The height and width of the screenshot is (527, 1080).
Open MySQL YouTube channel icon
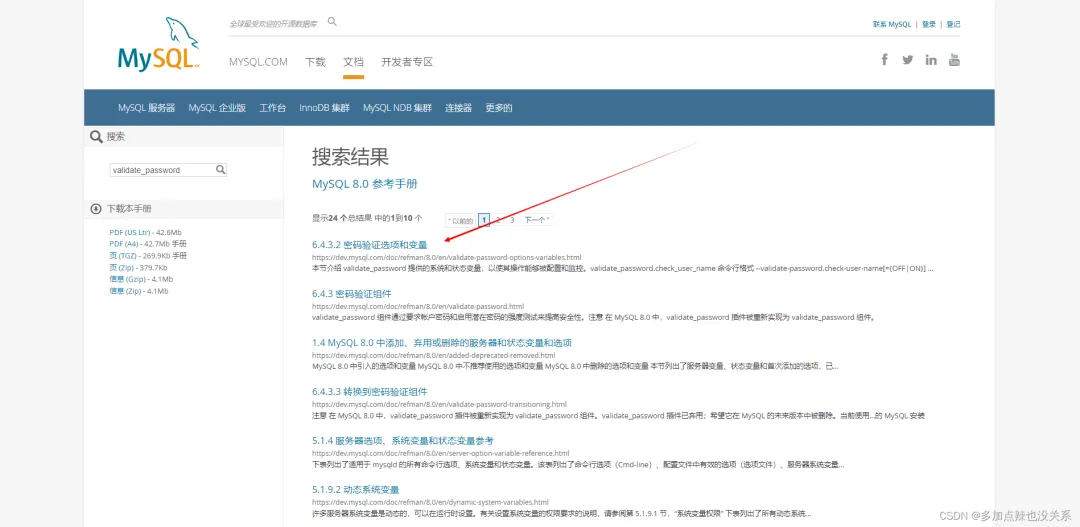[x=954, y=59]
